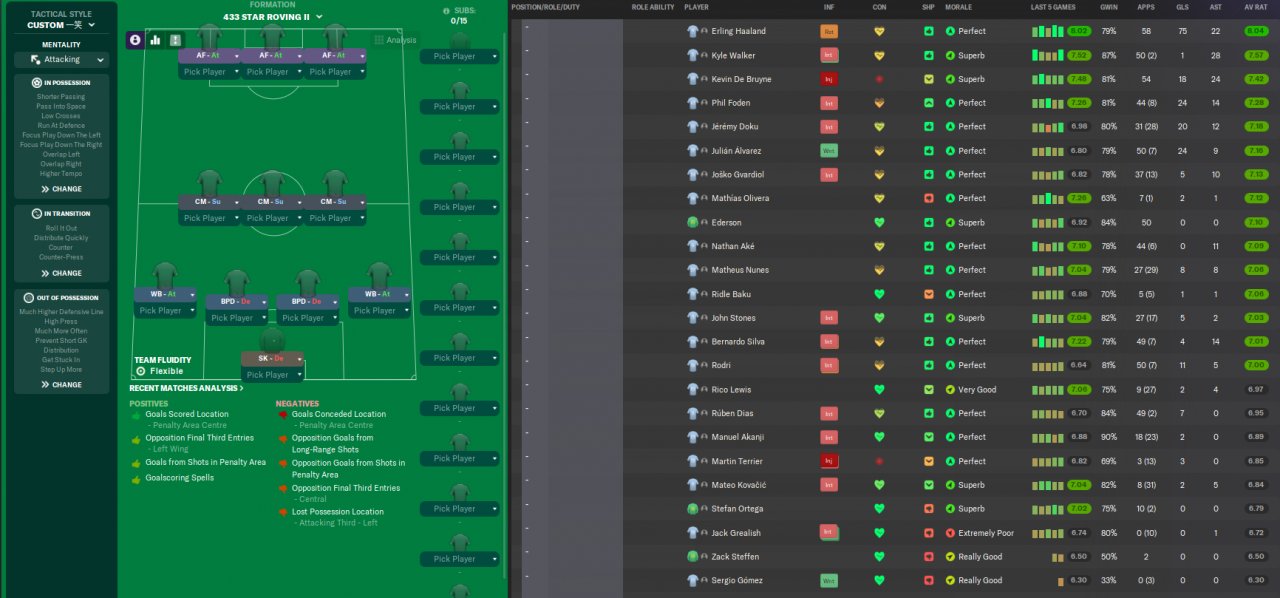Click Erling Haaland's orange Rot status icon
Image resolution: width=1280 pixels, height=598 pixels.
point(828,31)
